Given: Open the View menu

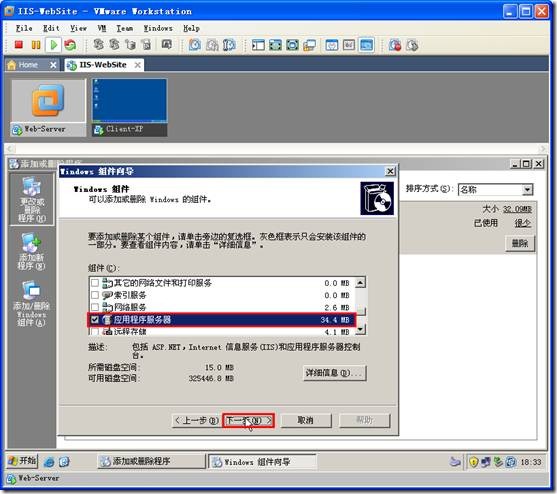Looking at the screenshot, I should click(78, 28).
